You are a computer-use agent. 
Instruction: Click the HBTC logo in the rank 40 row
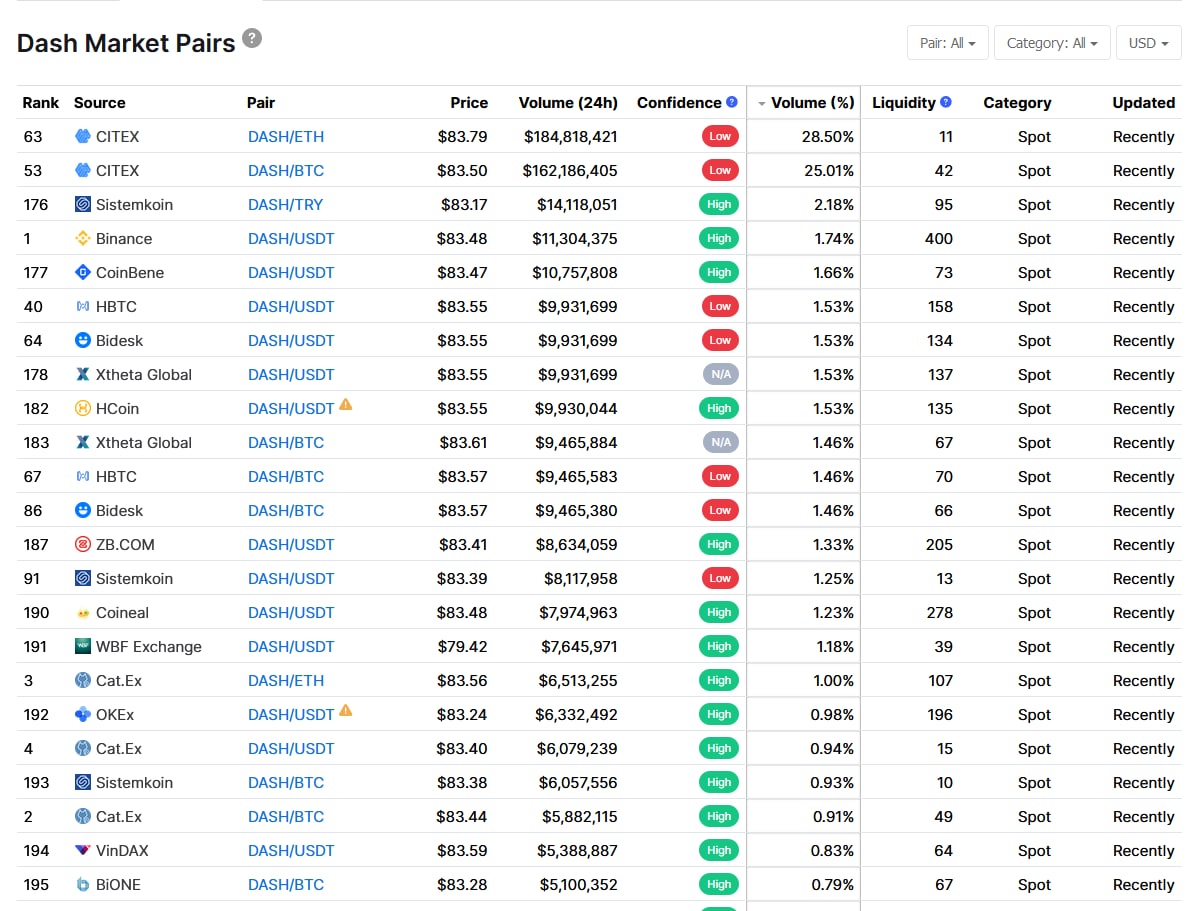tap(83, 306)
